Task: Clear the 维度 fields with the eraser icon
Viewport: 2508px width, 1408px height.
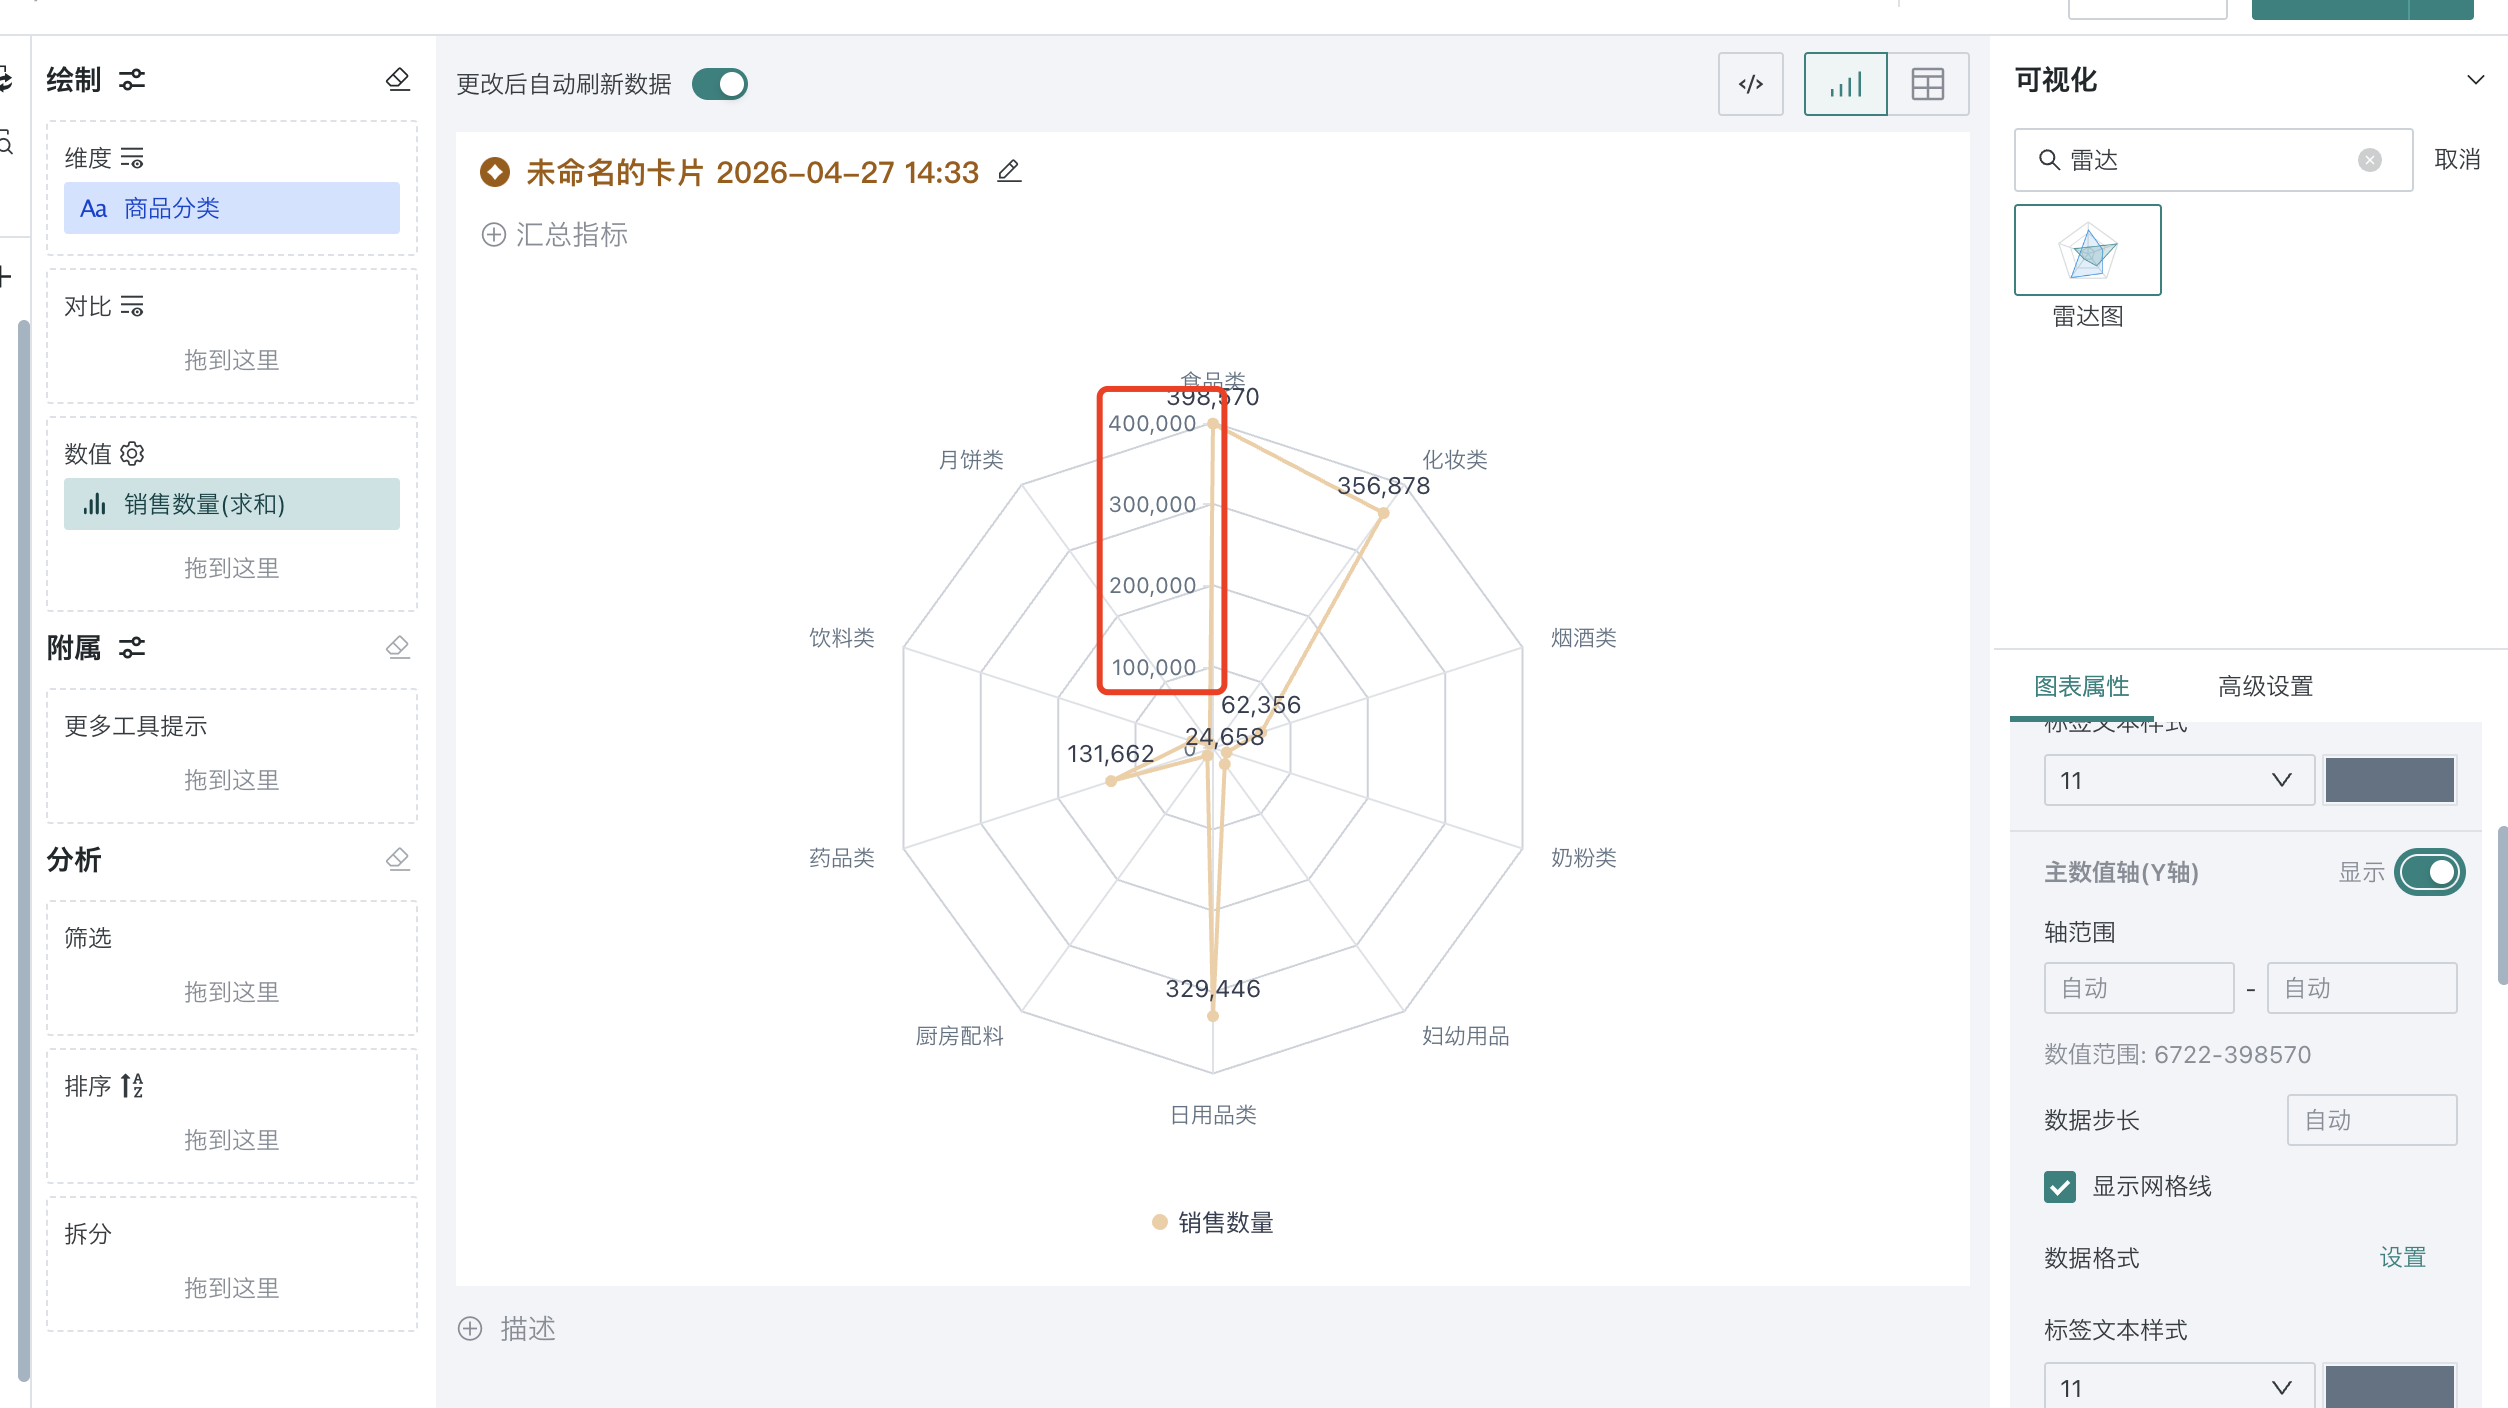Action: point(398,80)
